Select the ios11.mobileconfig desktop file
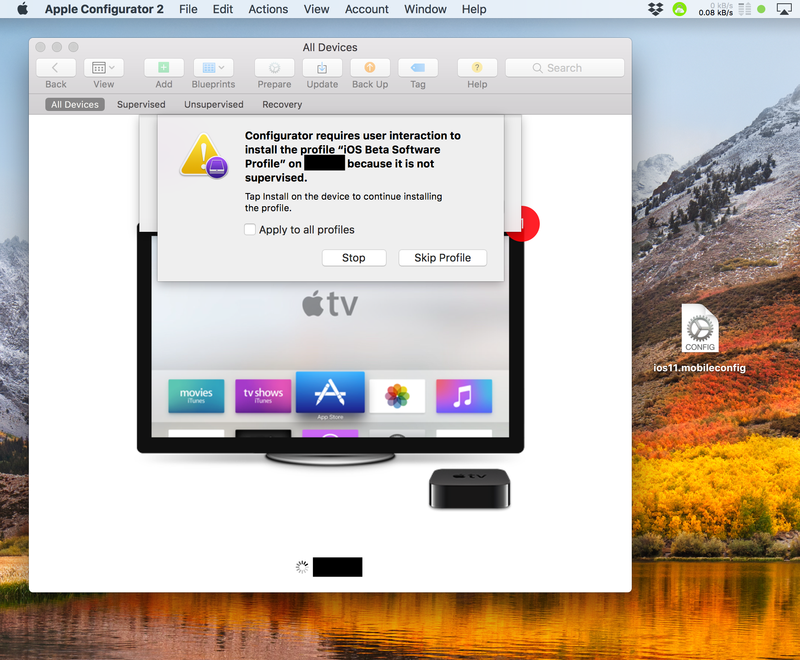 pyautogui.click(x=699, y=338)
